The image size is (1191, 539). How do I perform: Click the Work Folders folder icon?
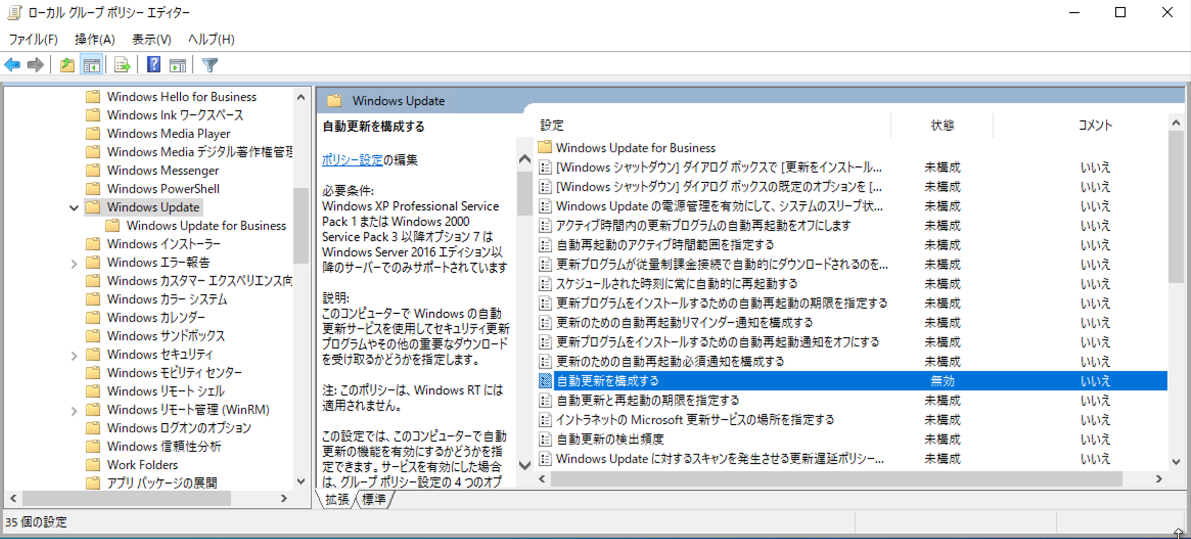93,465
